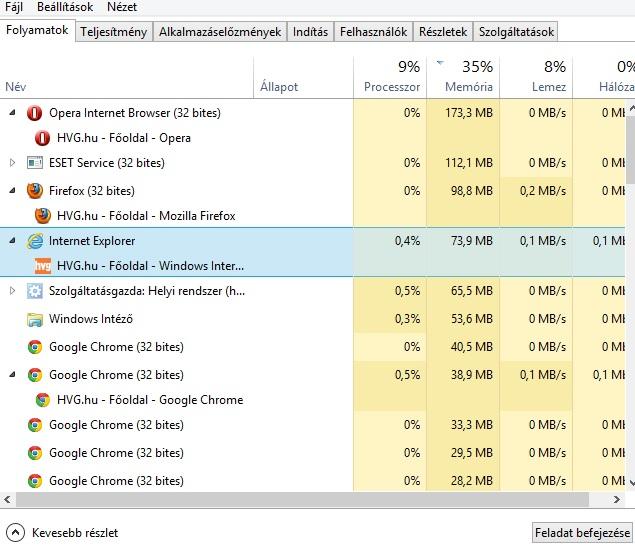
Task: Click the Firefox icon beside HVG.hu Mozilla Firefox window
Action: [43, 216]
